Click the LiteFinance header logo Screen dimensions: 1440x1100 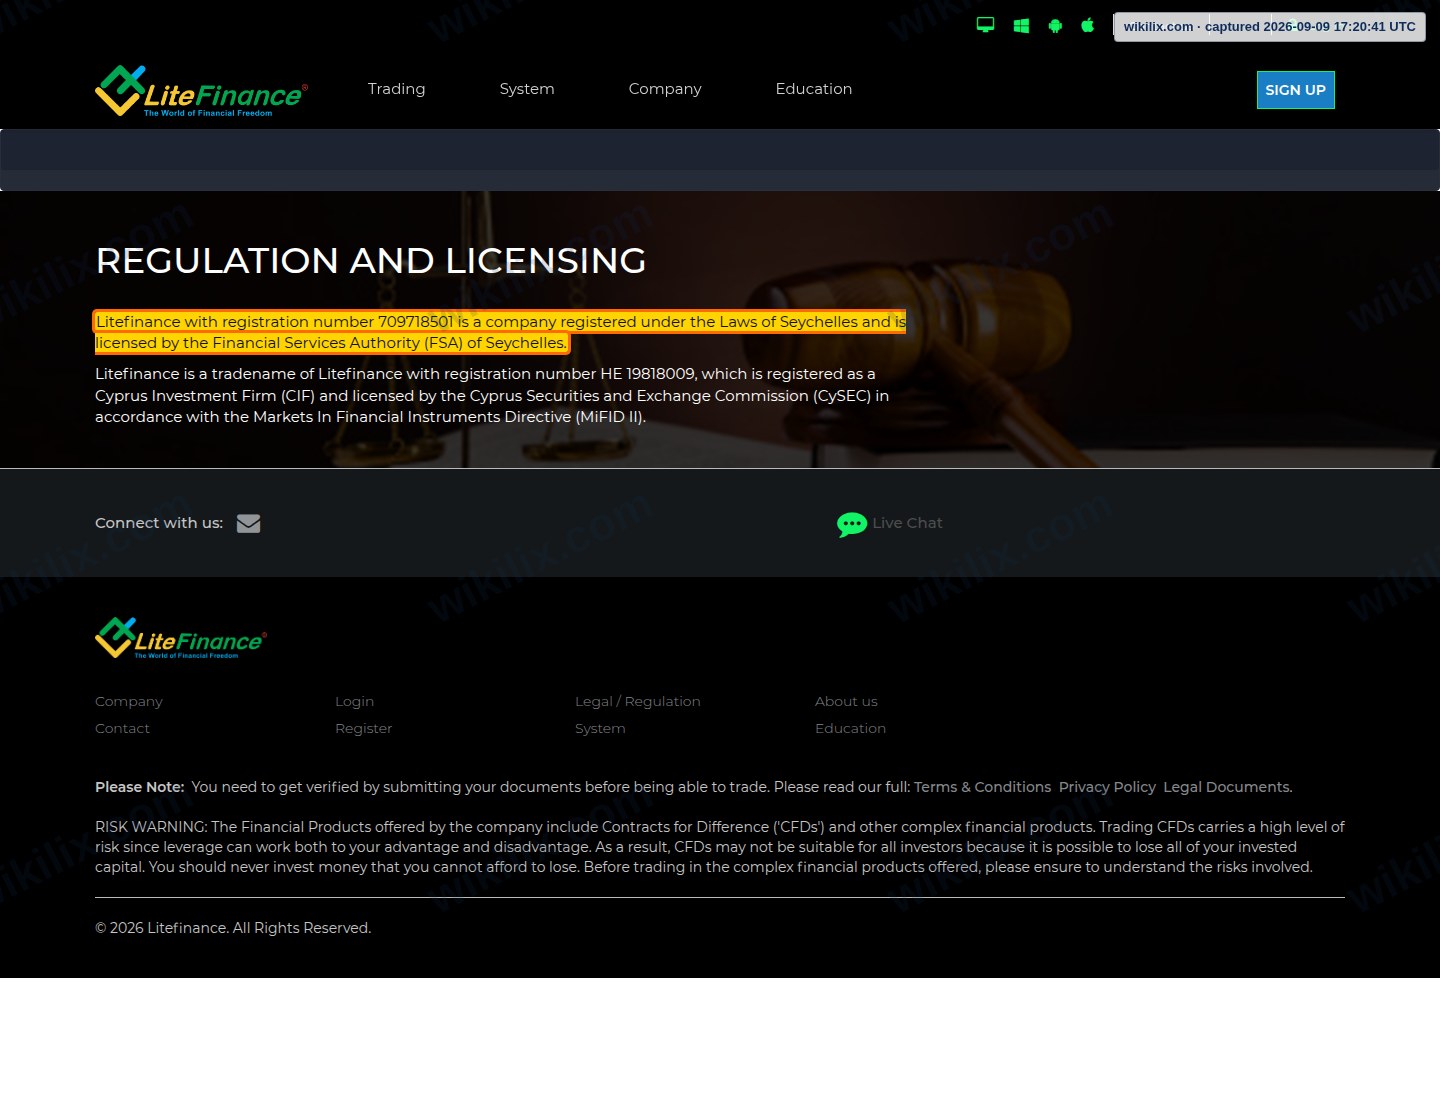pos(201,91)
